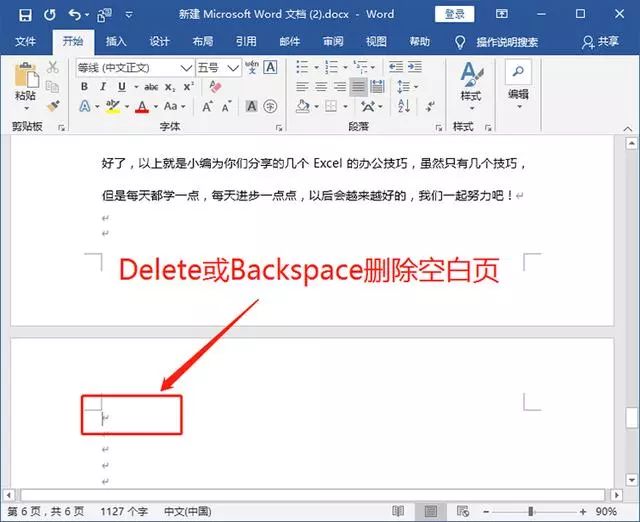Apply numbered list icon
Viewport: 640px width, 522px height.
click(x=331, y=67)
